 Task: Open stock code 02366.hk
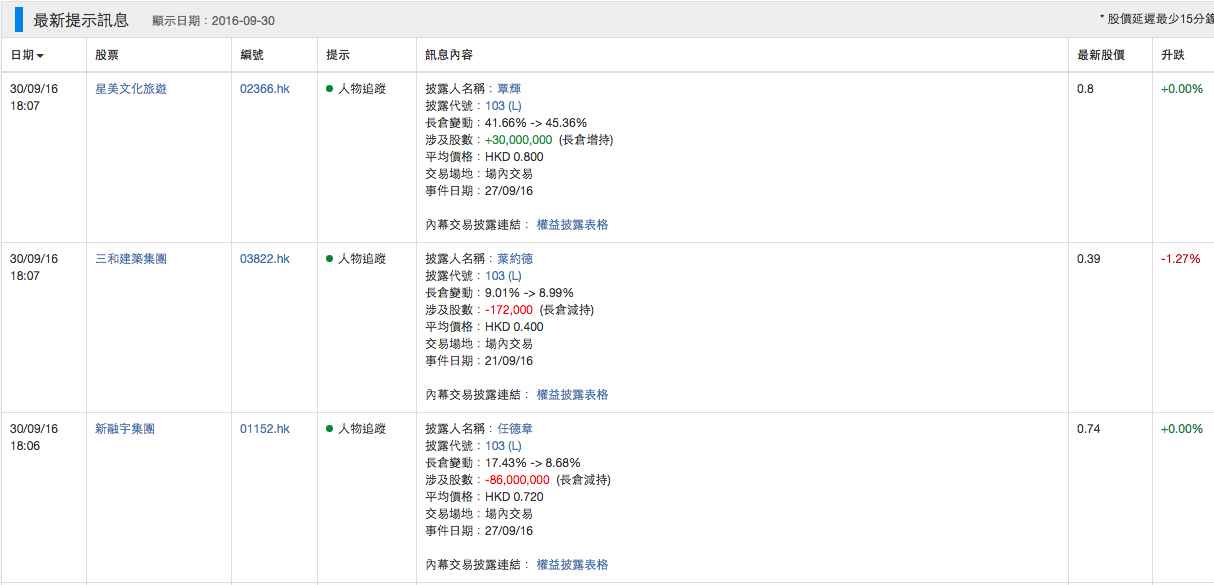click(x=265, y=89)
